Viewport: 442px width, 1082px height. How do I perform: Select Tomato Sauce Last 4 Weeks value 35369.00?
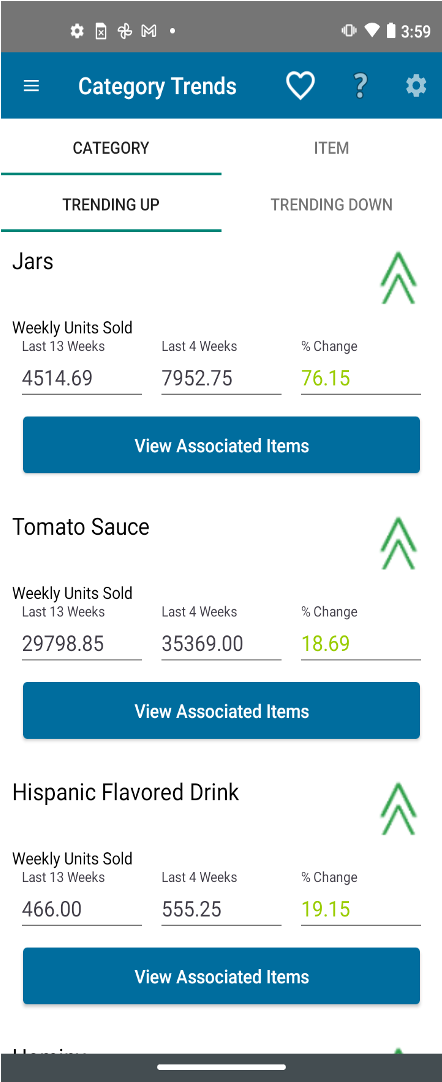[221, 644]
